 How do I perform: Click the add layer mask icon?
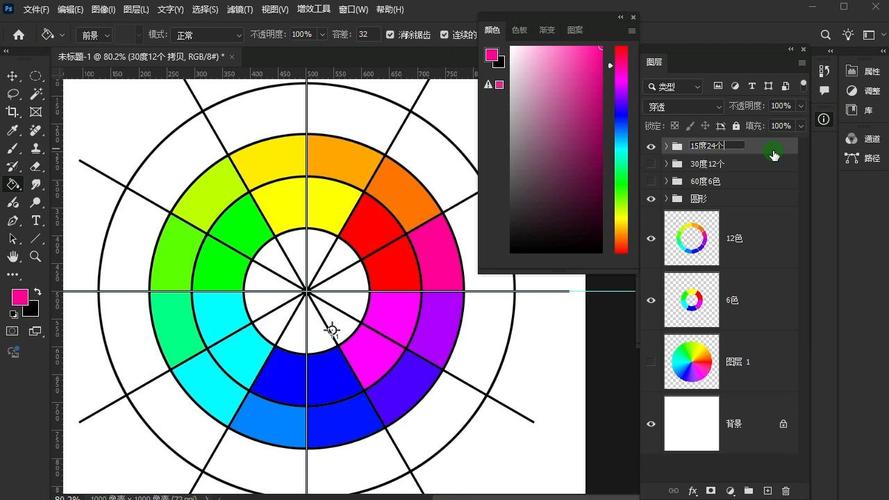click(710, 491)
